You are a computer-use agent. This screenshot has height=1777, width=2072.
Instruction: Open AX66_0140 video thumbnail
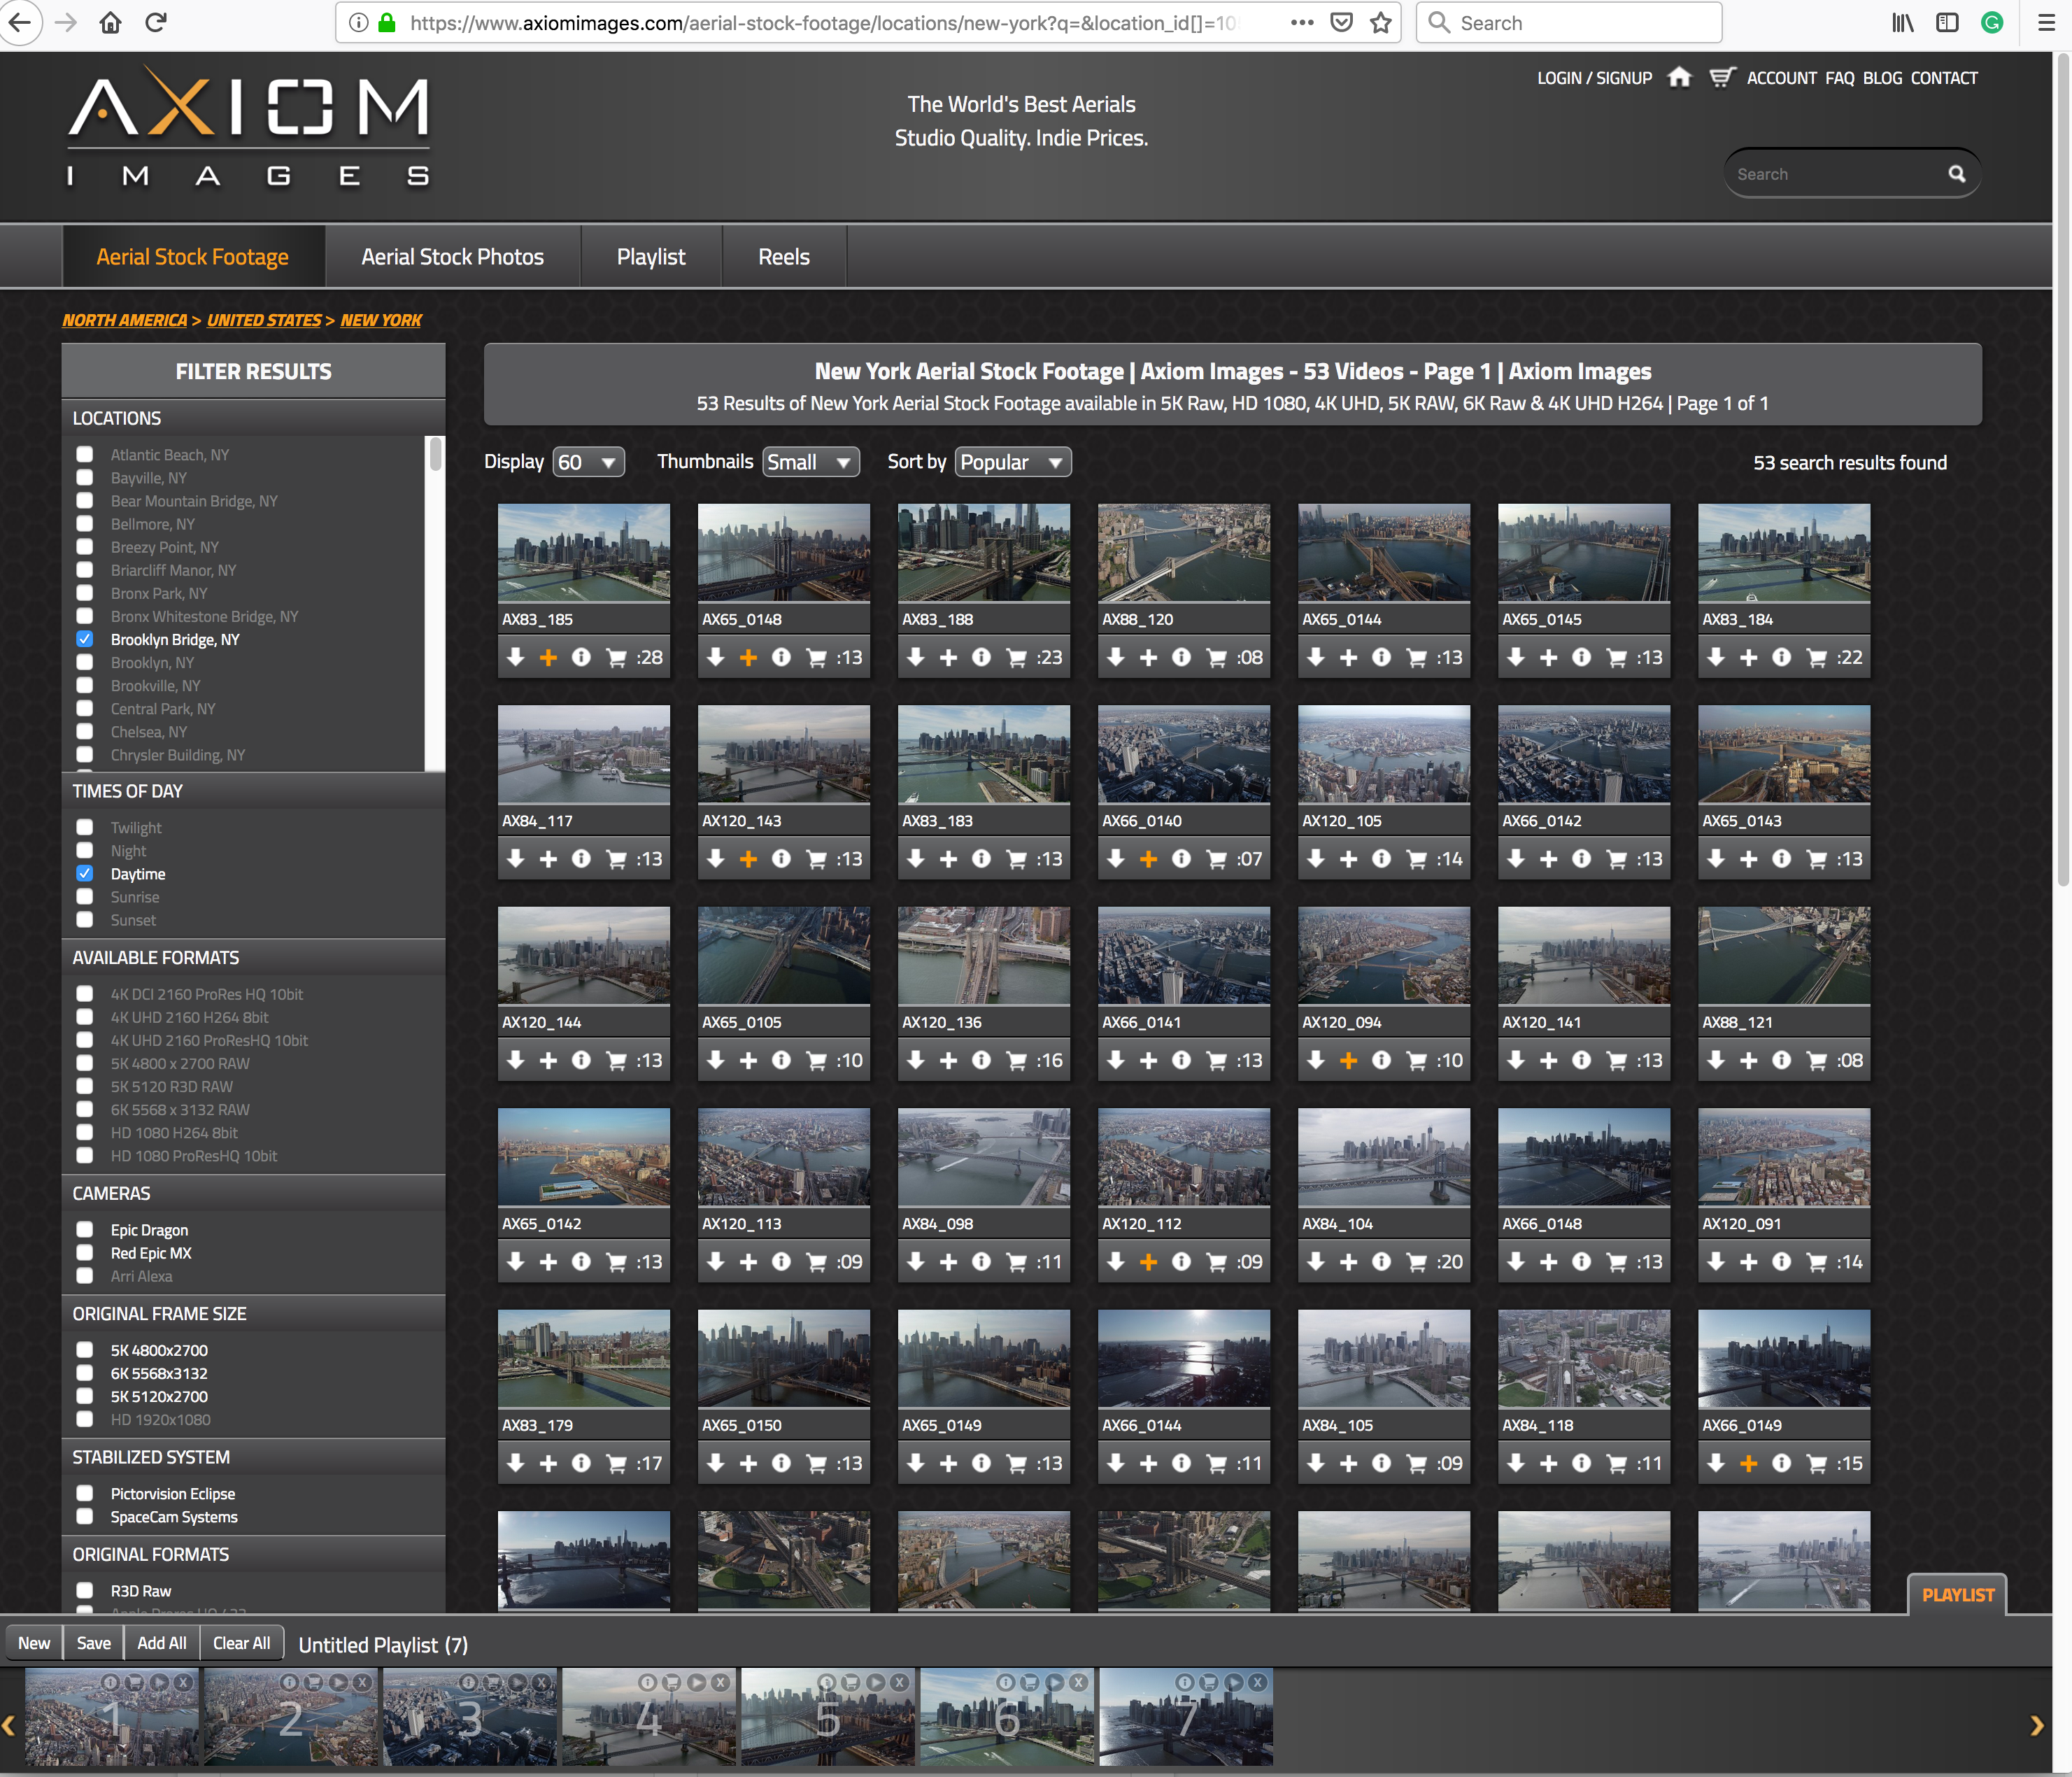(1183, 754)
